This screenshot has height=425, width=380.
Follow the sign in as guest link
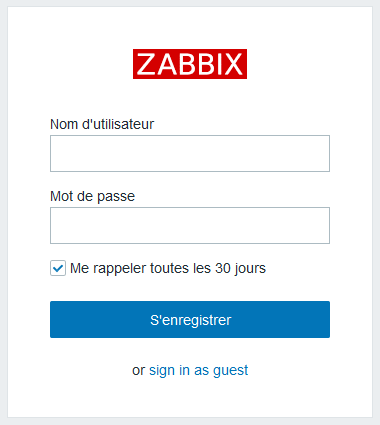(199, 370)
